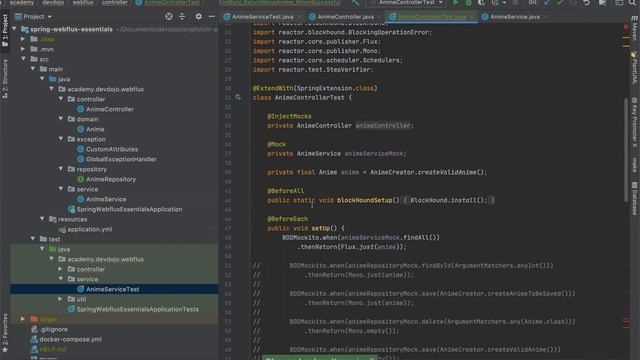The height and width of the screenshot is (360, 640).
Task: Click the rollback/undo arrow icon
Action: click(587, 3)
